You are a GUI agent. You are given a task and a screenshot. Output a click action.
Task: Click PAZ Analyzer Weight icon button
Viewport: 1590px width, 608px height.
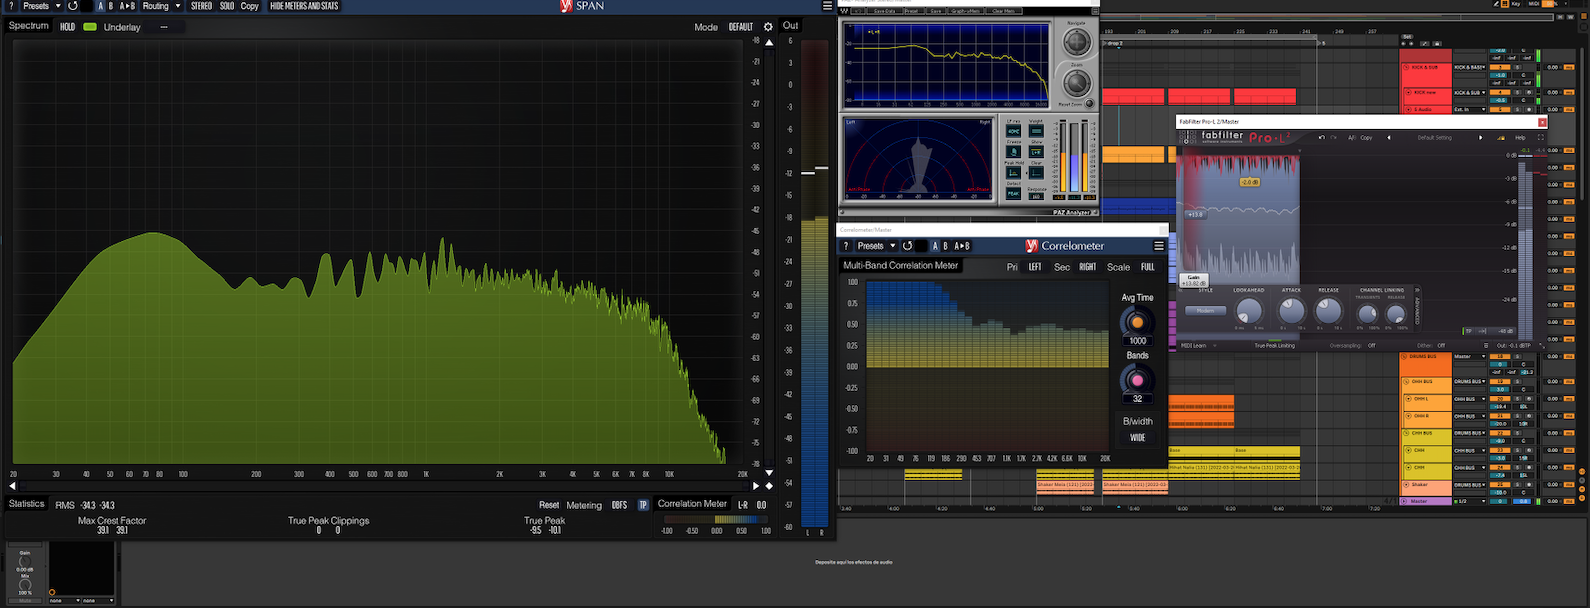click(1036, 131)
